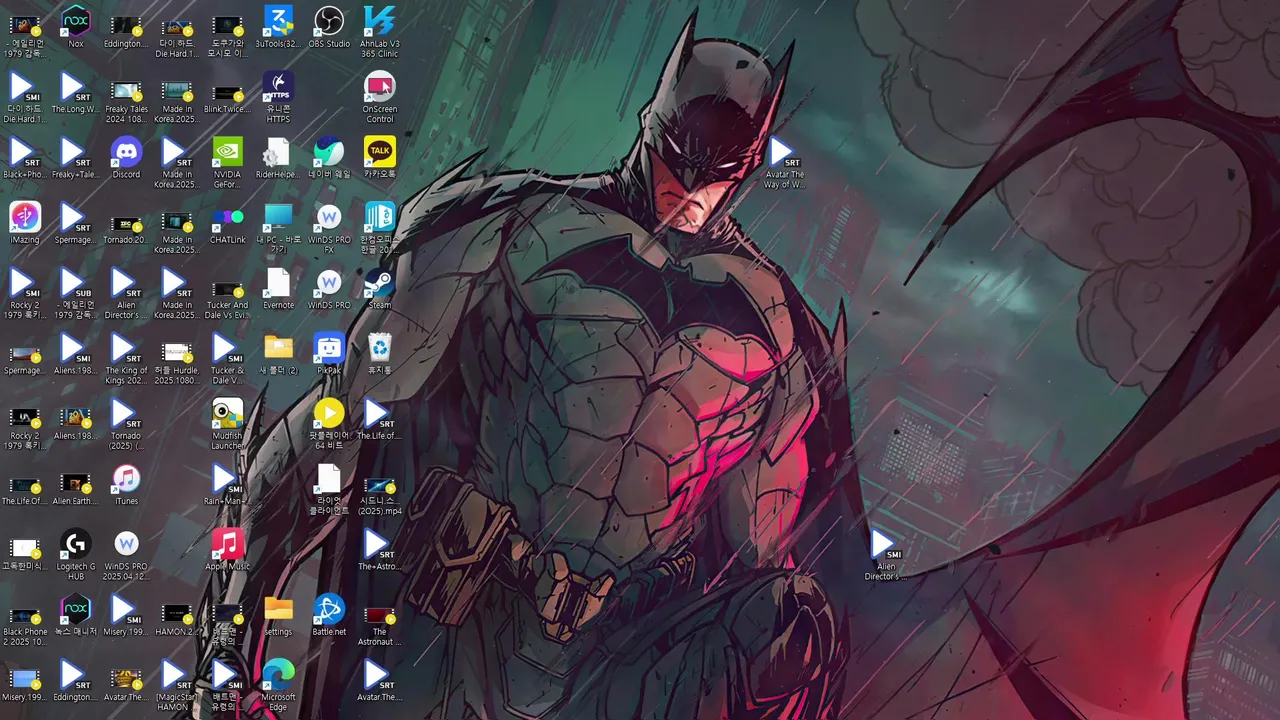Select the The+Astro SRT subtitle file

coord(380,550)
